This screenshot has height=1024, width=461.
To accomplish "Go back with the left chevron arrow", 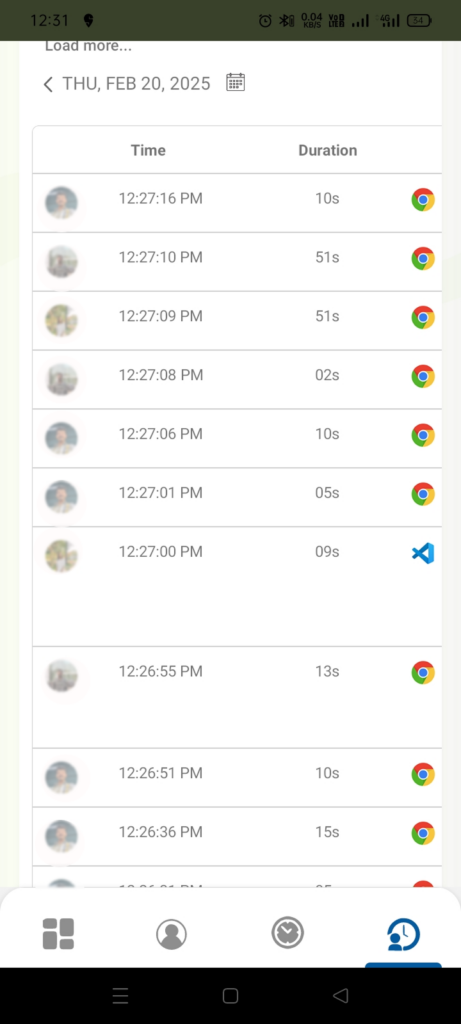I will [48, 84].
